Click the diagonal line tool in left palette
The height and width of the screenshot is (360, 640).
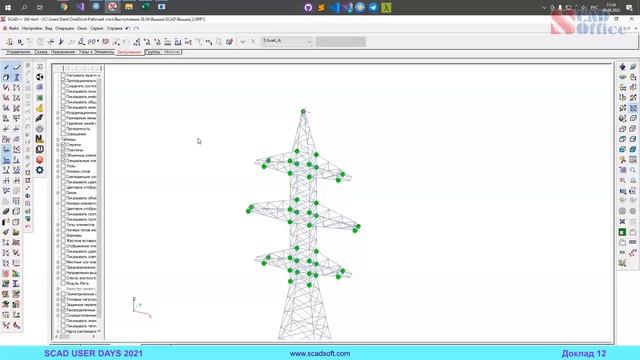[6, 67]
